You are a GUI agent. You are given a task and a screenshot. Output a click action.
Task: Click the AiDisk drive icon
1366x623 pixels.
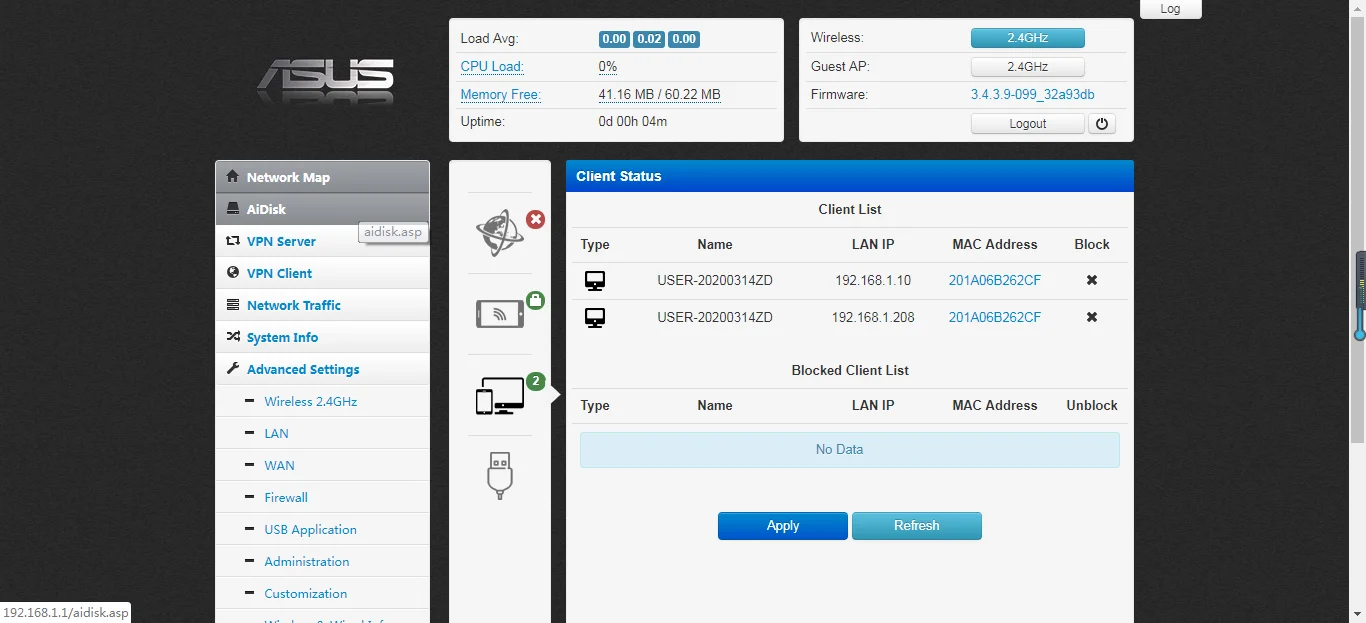pos(233,209)
